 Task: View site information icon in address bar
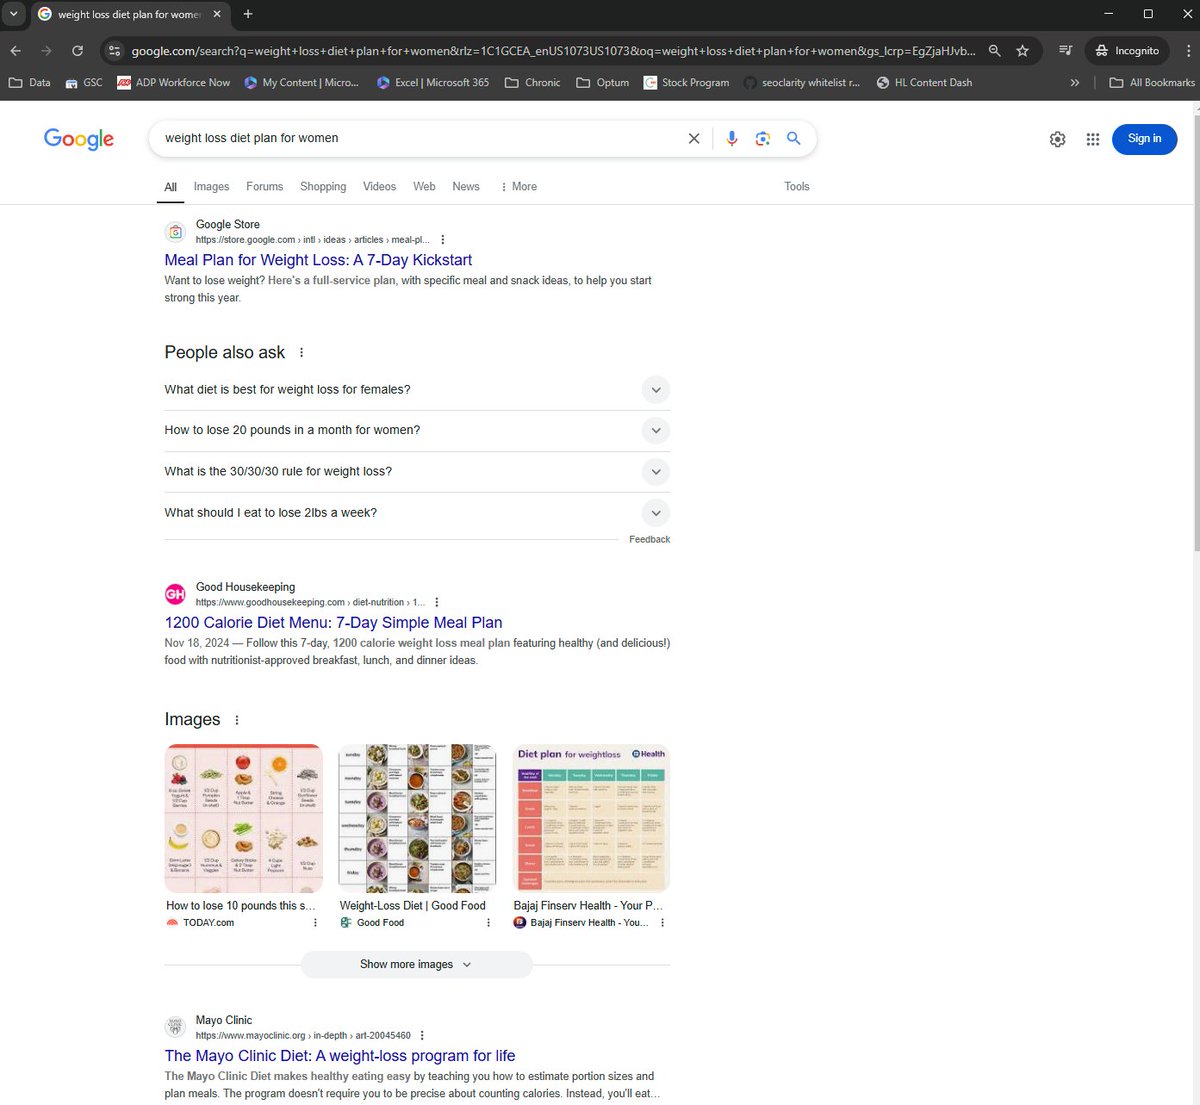tap(114, 50)
